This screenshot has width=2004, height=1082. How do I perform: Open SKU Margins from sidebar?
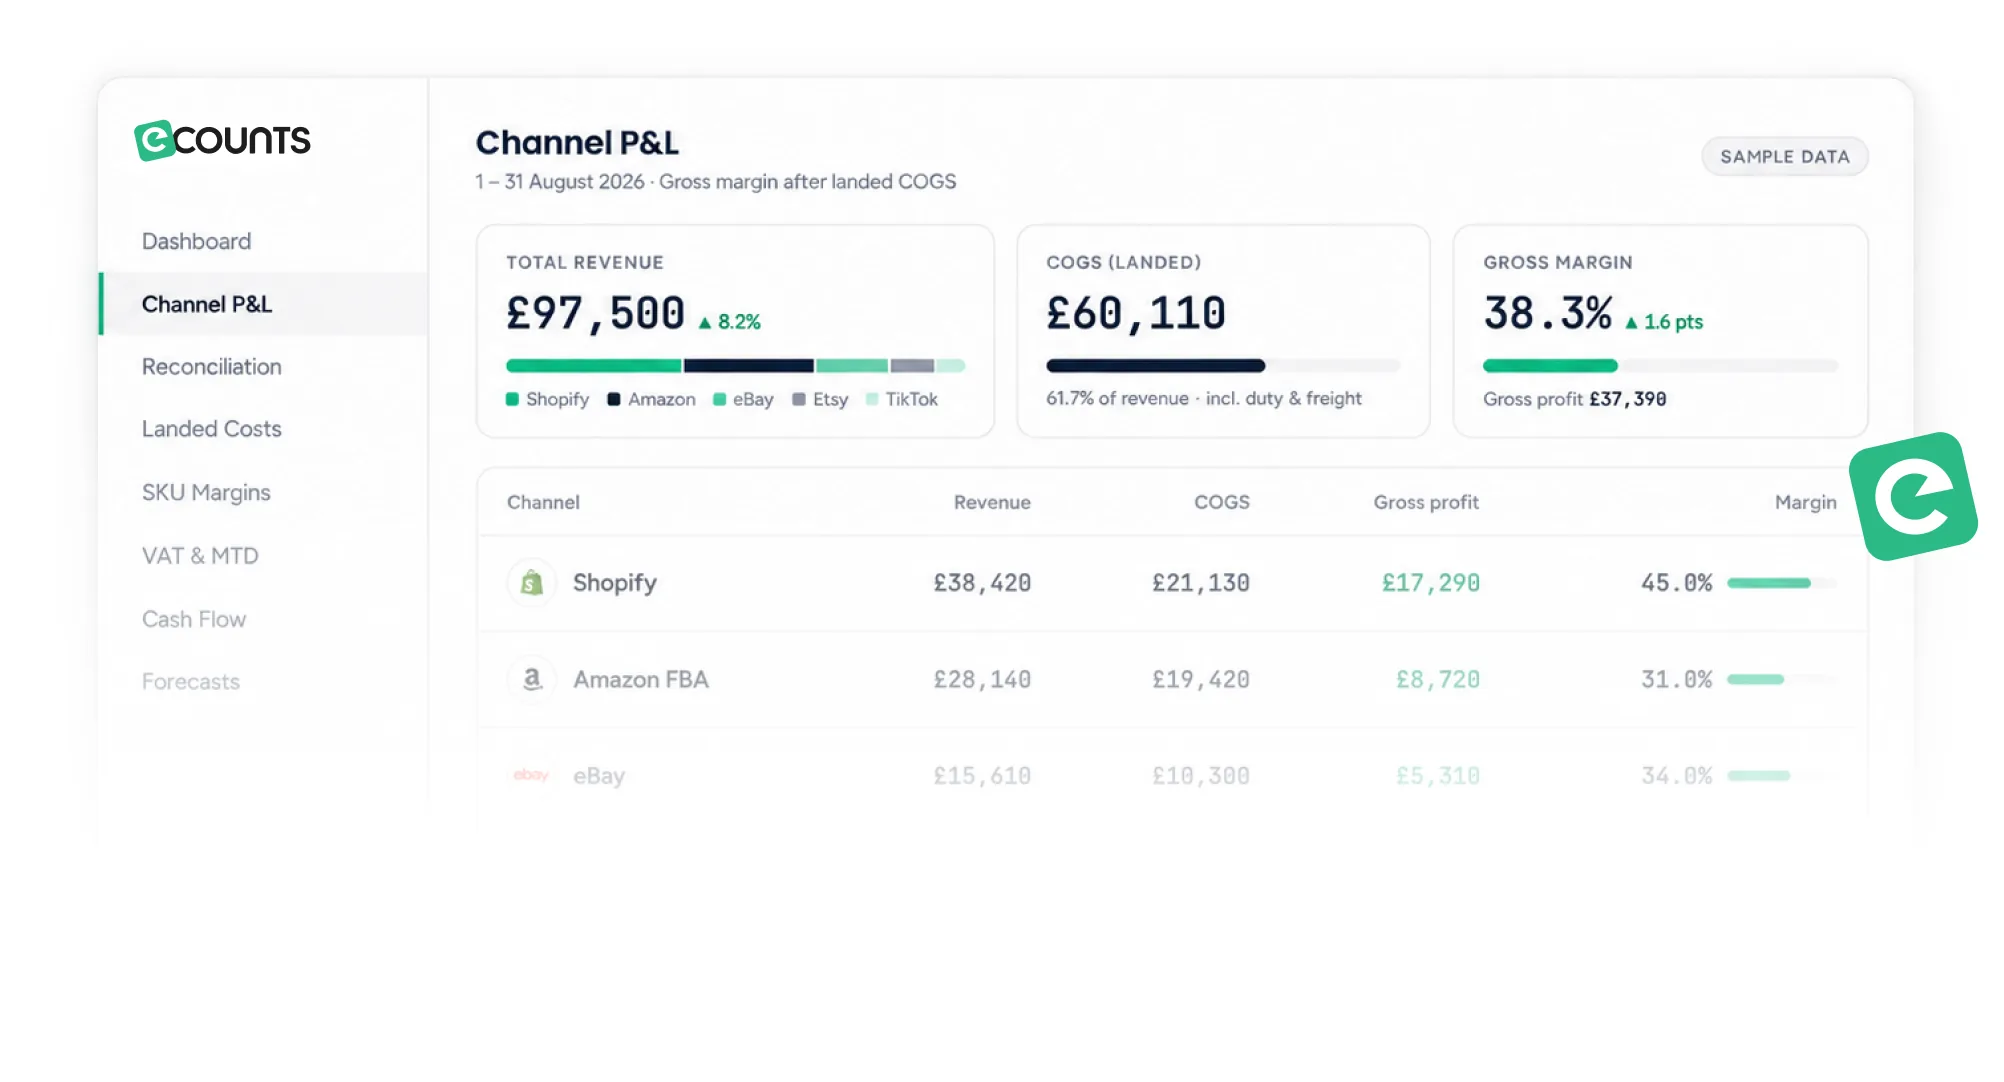pyautogui.click(x=206, y=492)
